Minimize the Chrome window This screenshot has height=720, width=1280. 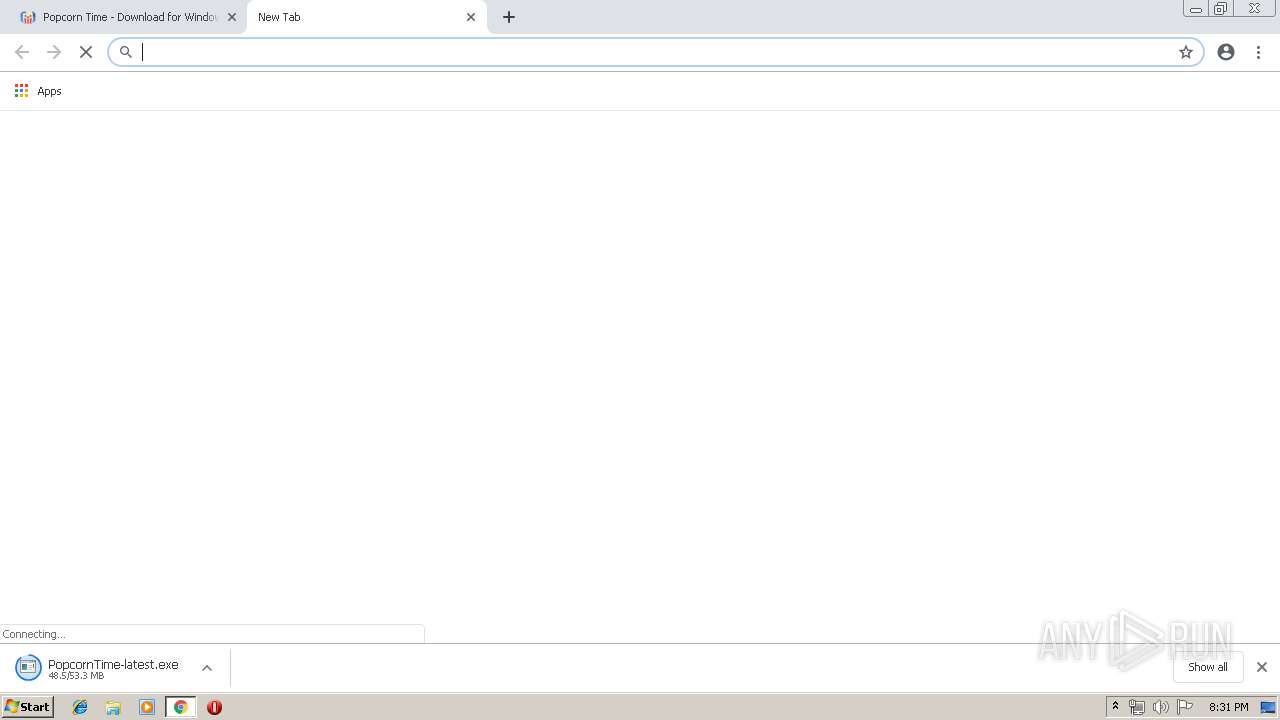(x=1196, y=9)
